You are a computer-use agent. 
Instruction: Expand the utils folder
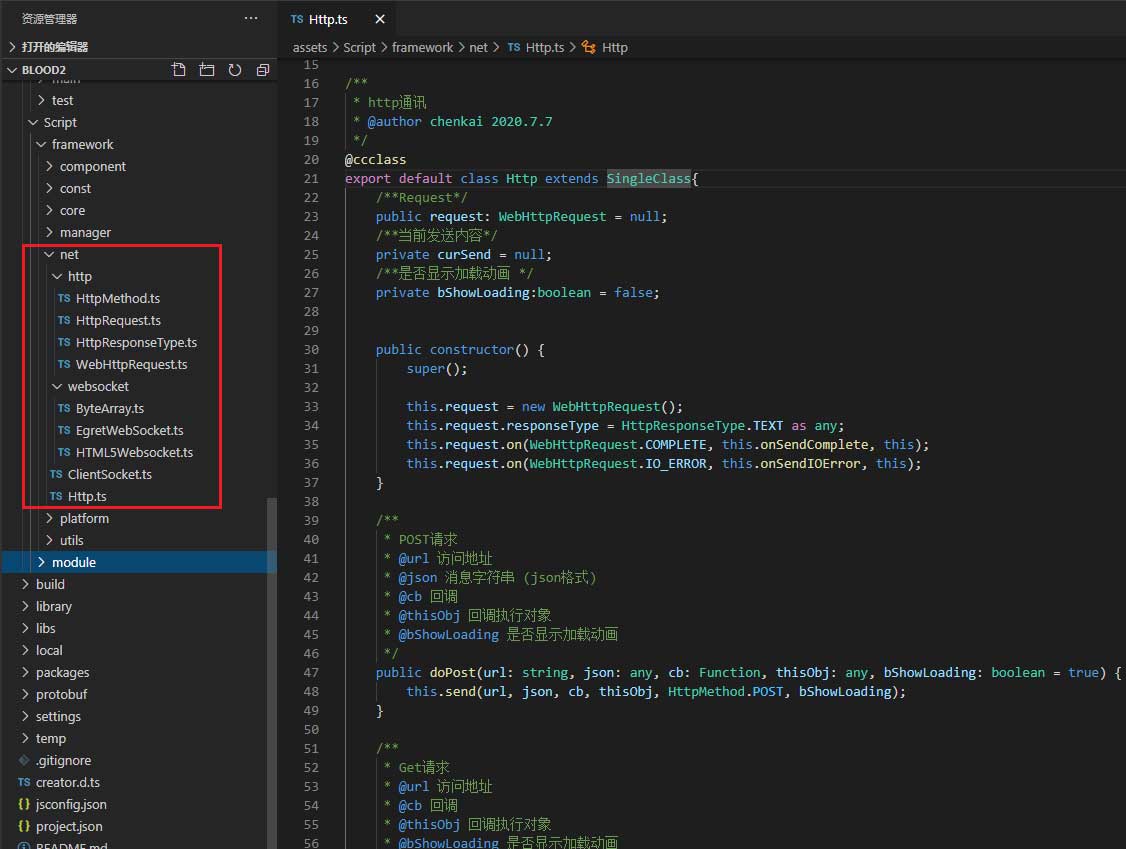(49, 540)
